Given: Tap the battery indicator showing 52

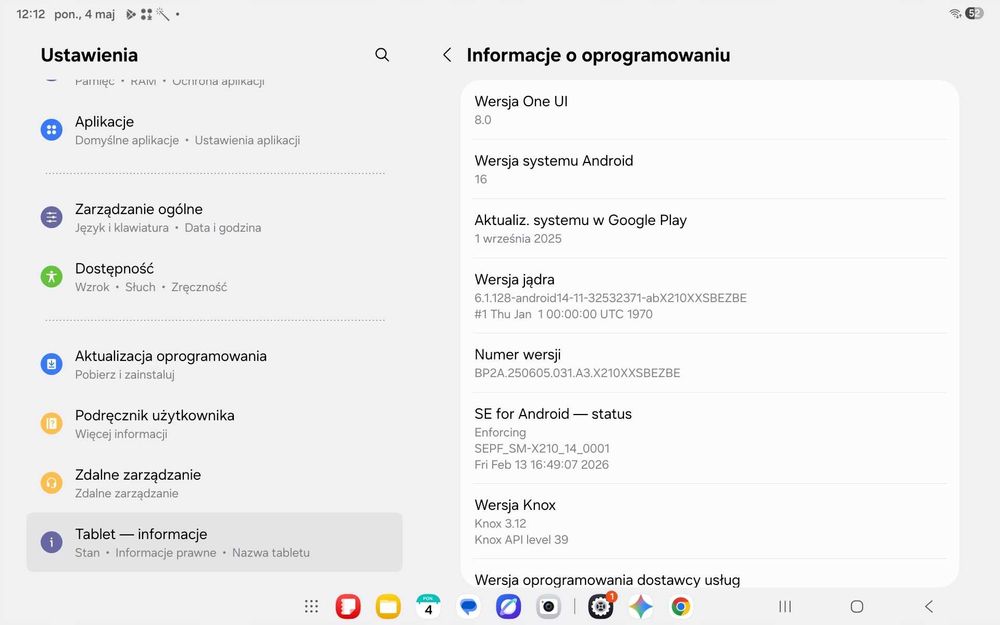Looking at the screenshot, I should pos(974,13).
